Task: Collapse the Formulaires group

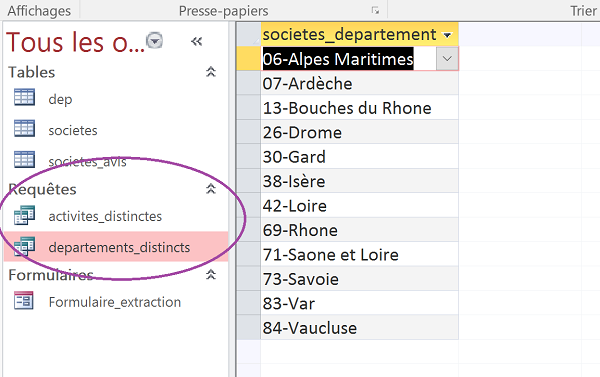Action: 211,274
